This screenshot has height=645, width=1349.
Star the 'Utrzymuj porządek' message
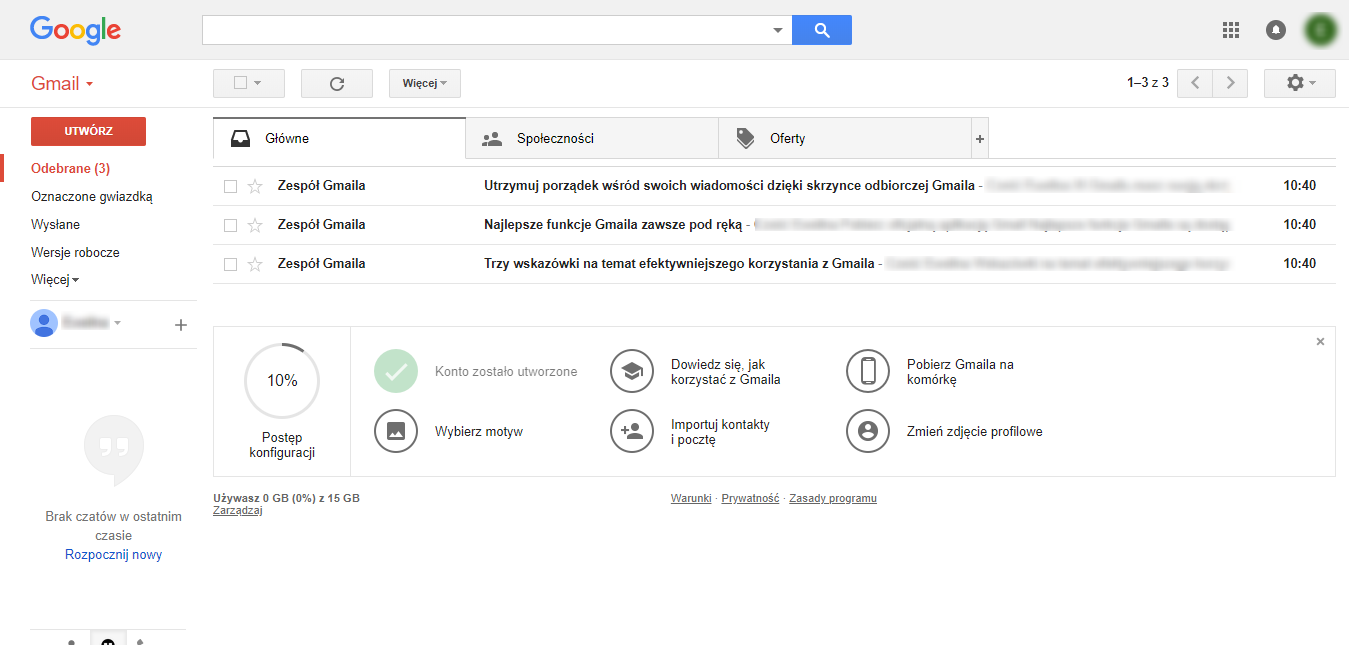pyautogui.click(x=255, y=186)
